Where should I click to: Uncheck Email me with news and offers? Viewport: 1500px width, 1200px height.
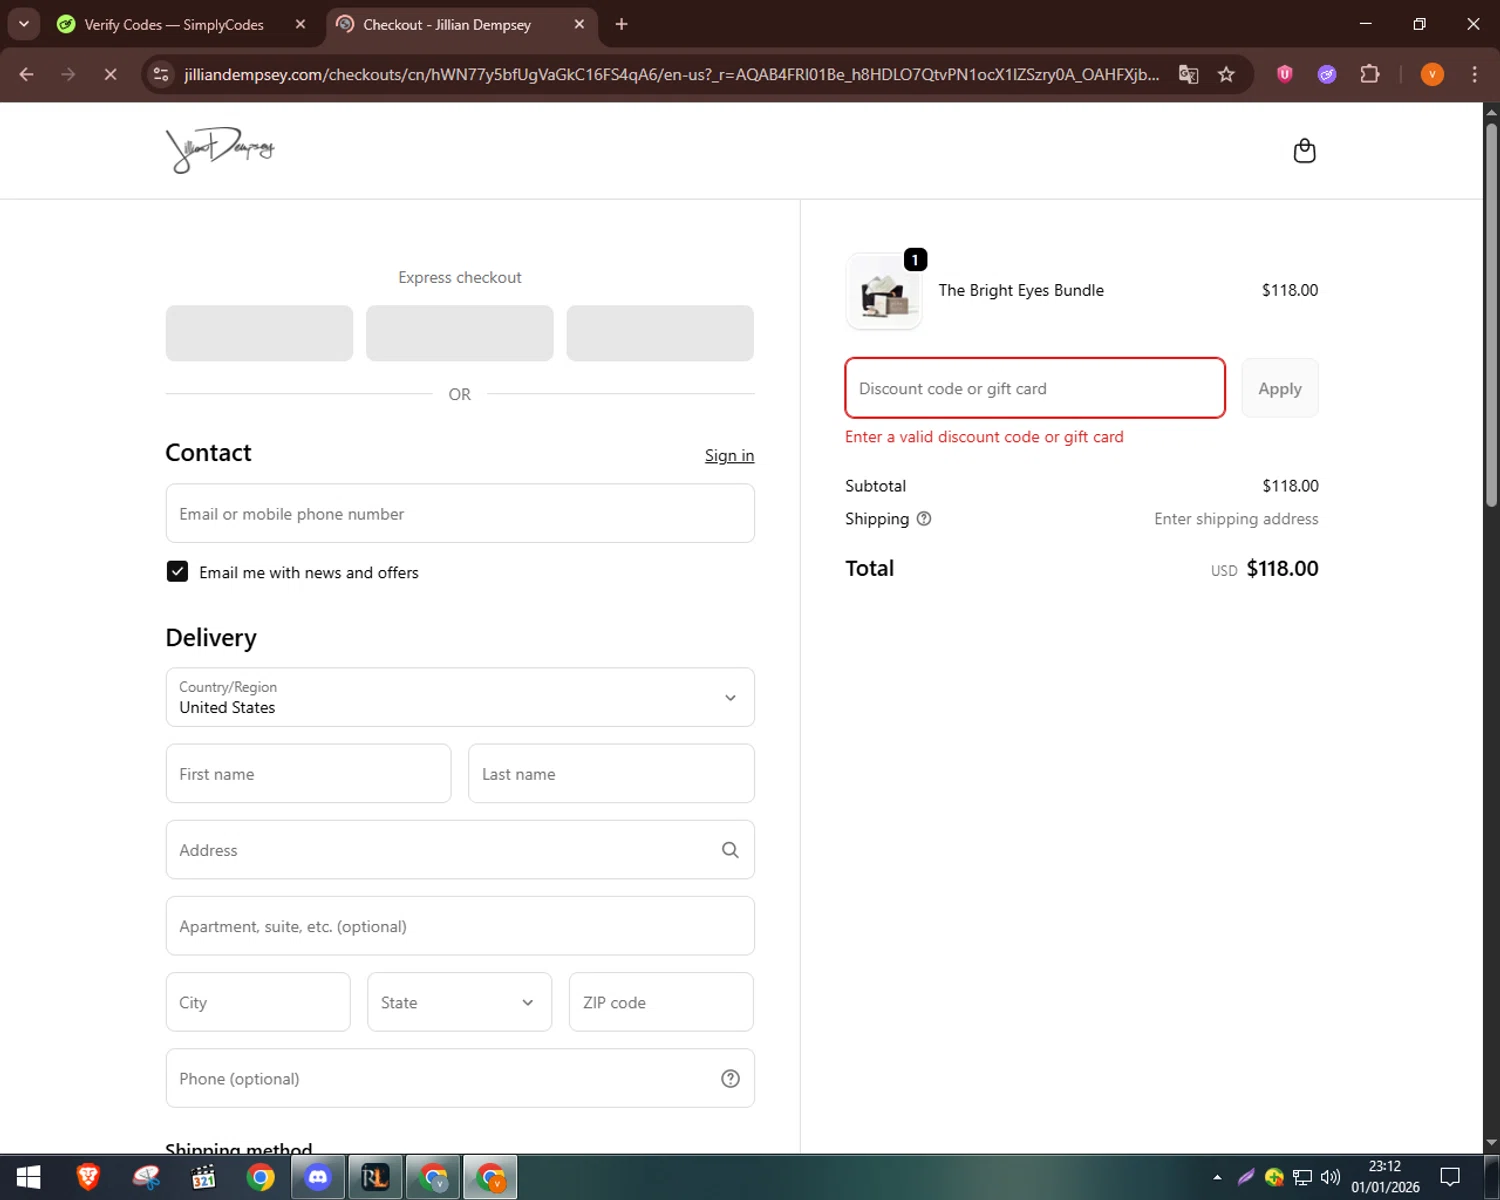[x=177, y=571]
